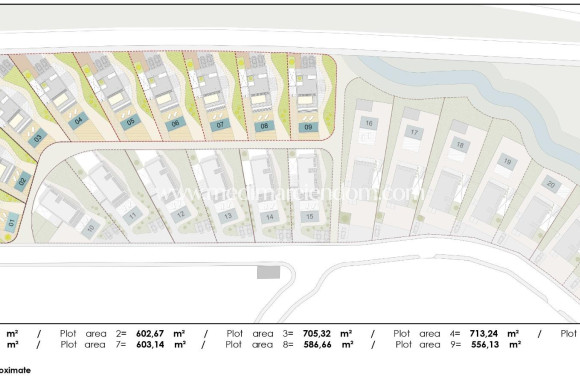Screen dimensions: 580x386
Task: Click the plot 16 label
Action: point(369,123)
